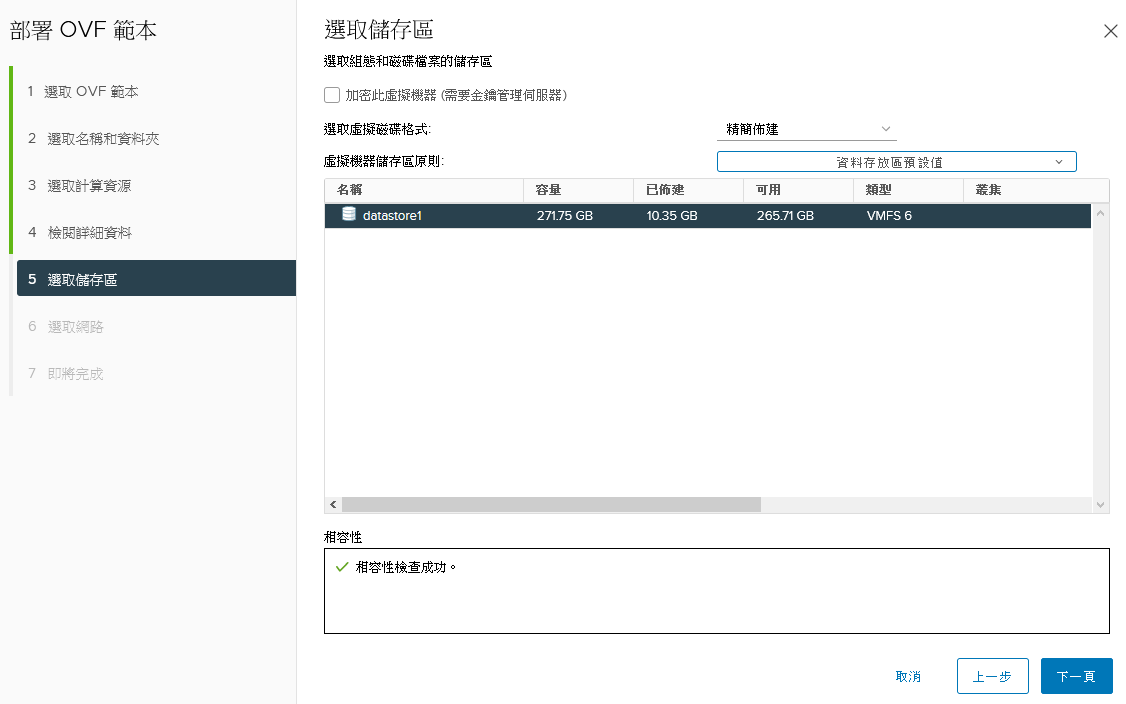Click the 265.71 GB free cell
The image size is (1126, 704).
click(785, 216)
